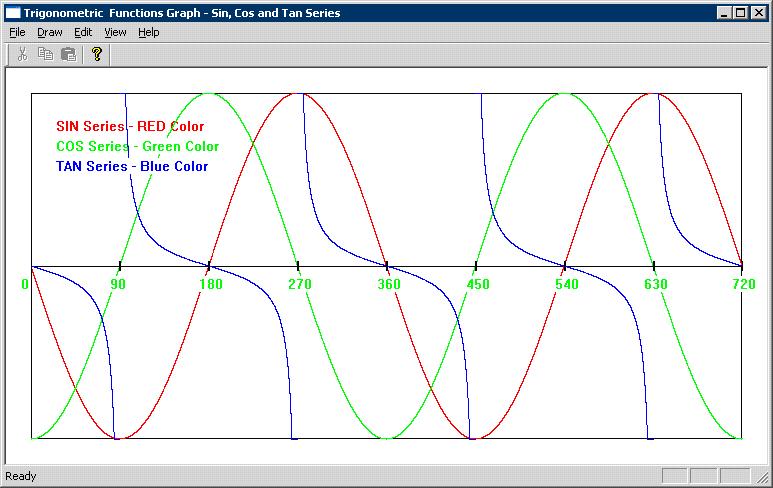Click the application icon in title bar

tap(13, 13)
